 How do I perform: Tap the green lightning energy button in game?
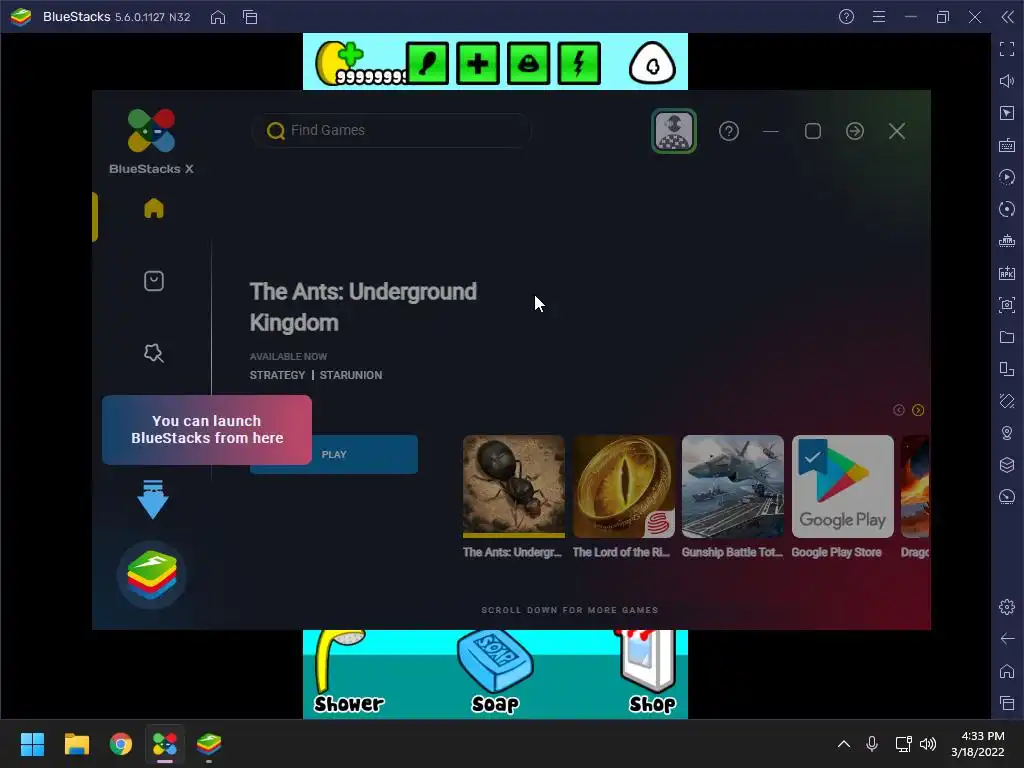pos(579,63)
